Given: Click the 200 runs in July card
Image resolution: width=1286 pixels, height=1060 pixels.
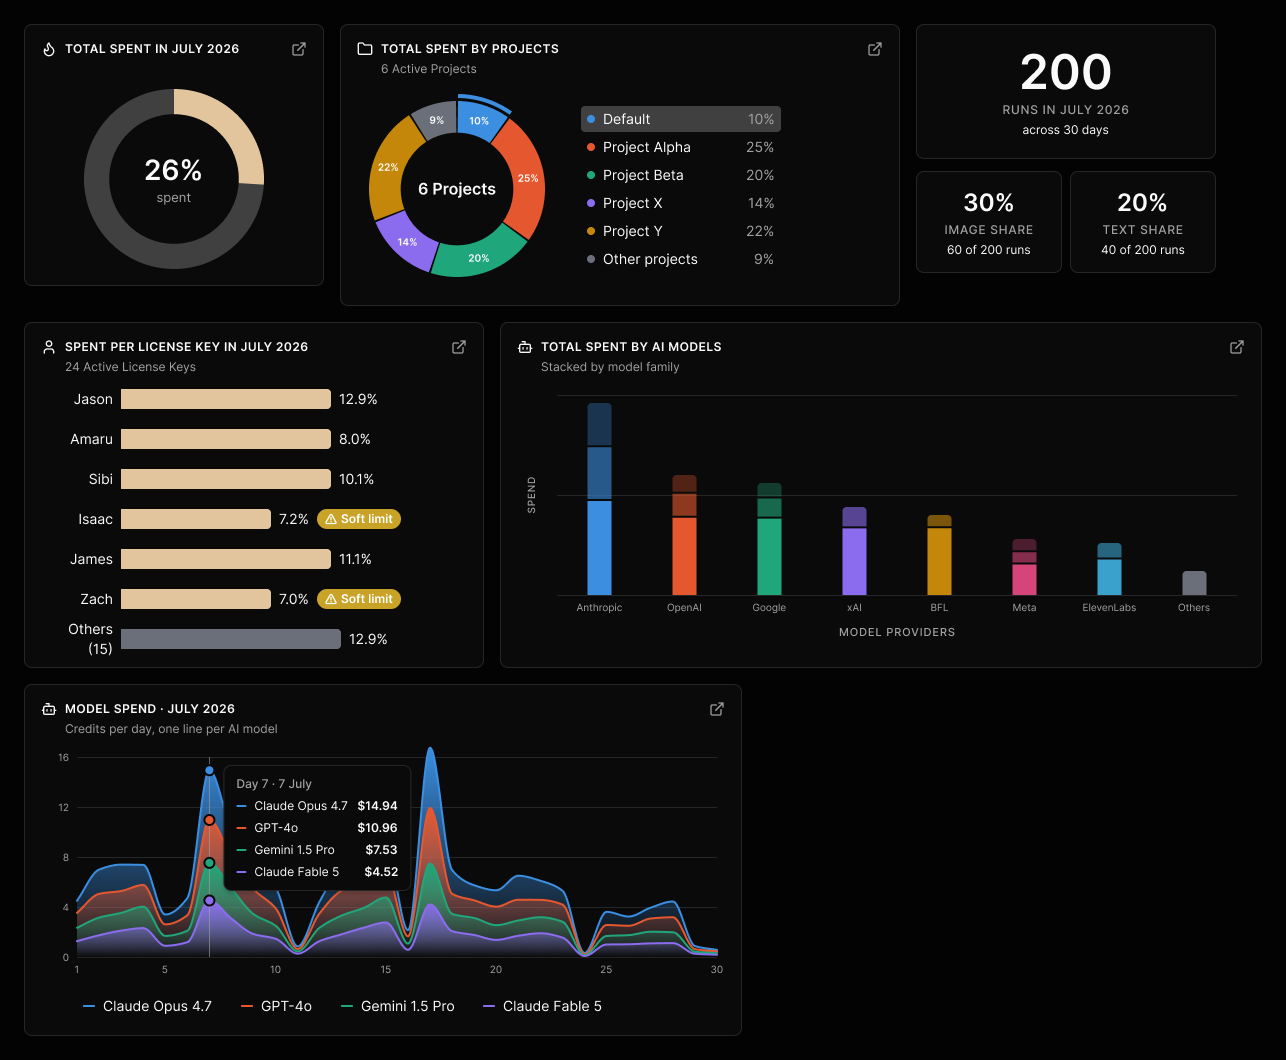Looking at the screenshot, I should (1066, 92).
